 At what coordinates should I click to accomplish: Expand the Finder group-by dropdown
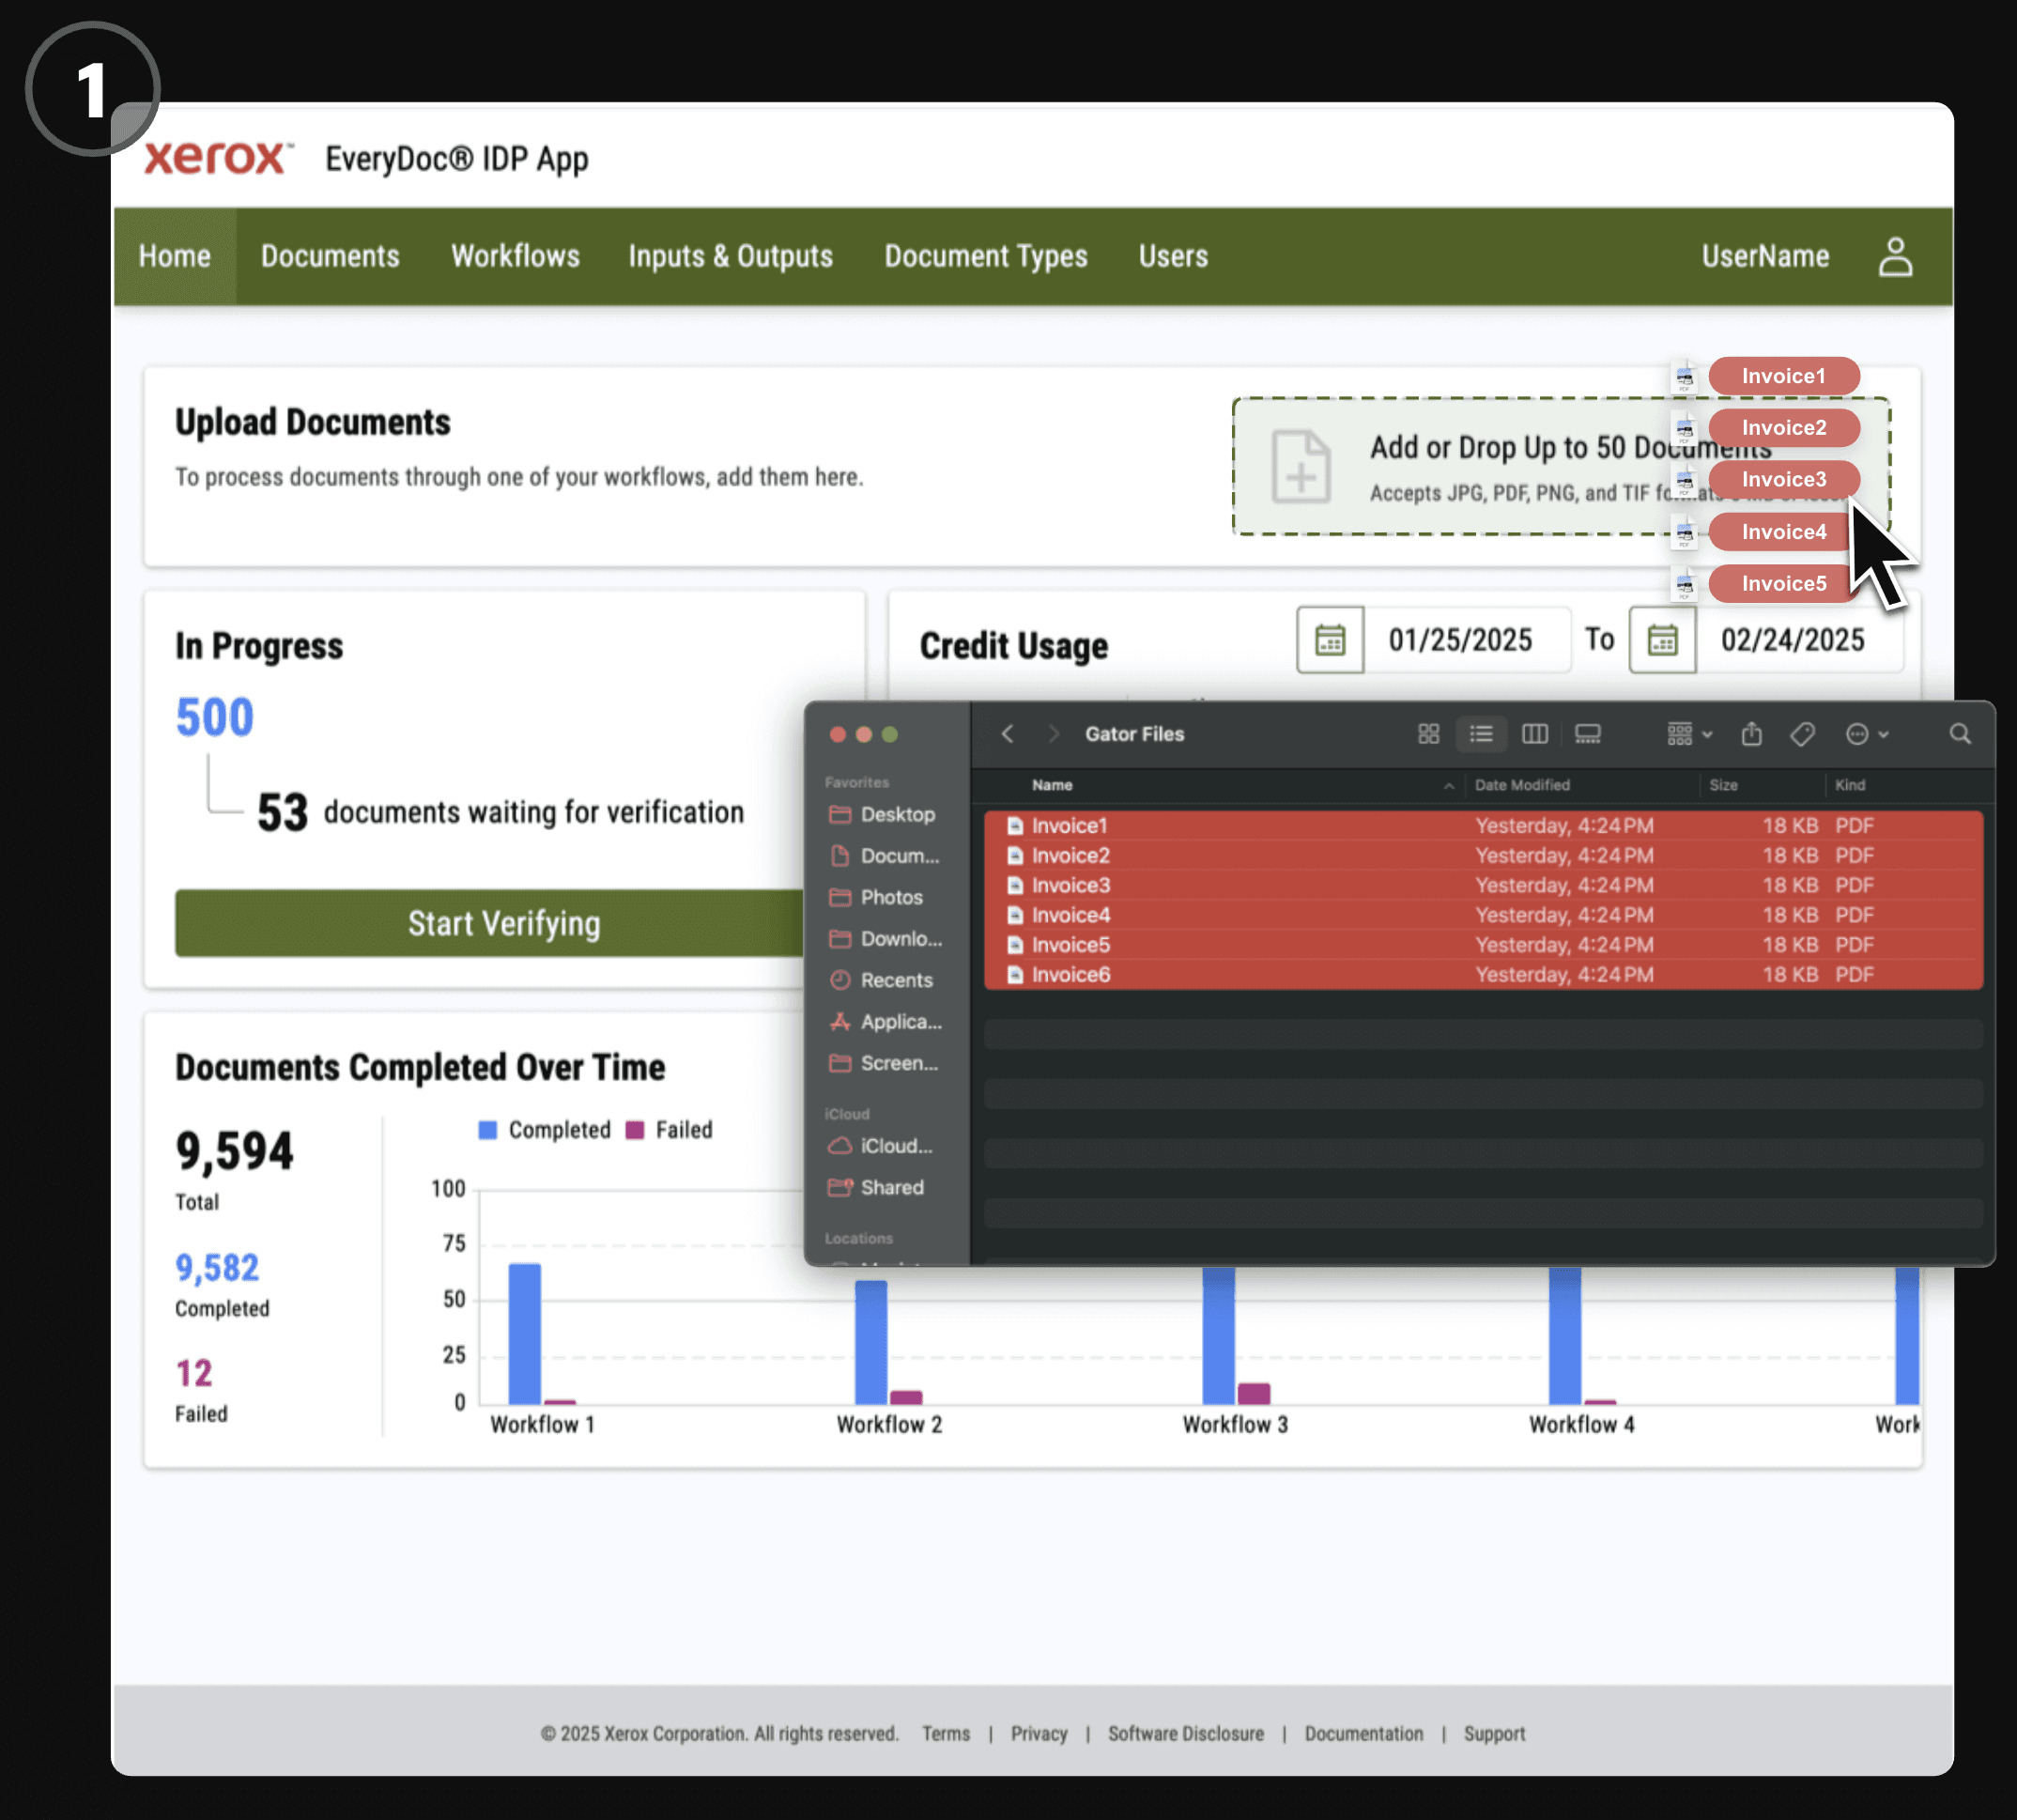(x=1689, y=735)
